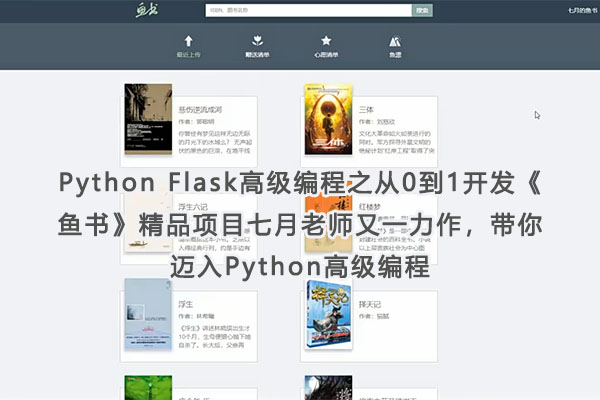Image resolution: width=600 pixels, height=400 pixels.
Task: Click the 浮生 book description text
Action: click(x=214, y=337)
